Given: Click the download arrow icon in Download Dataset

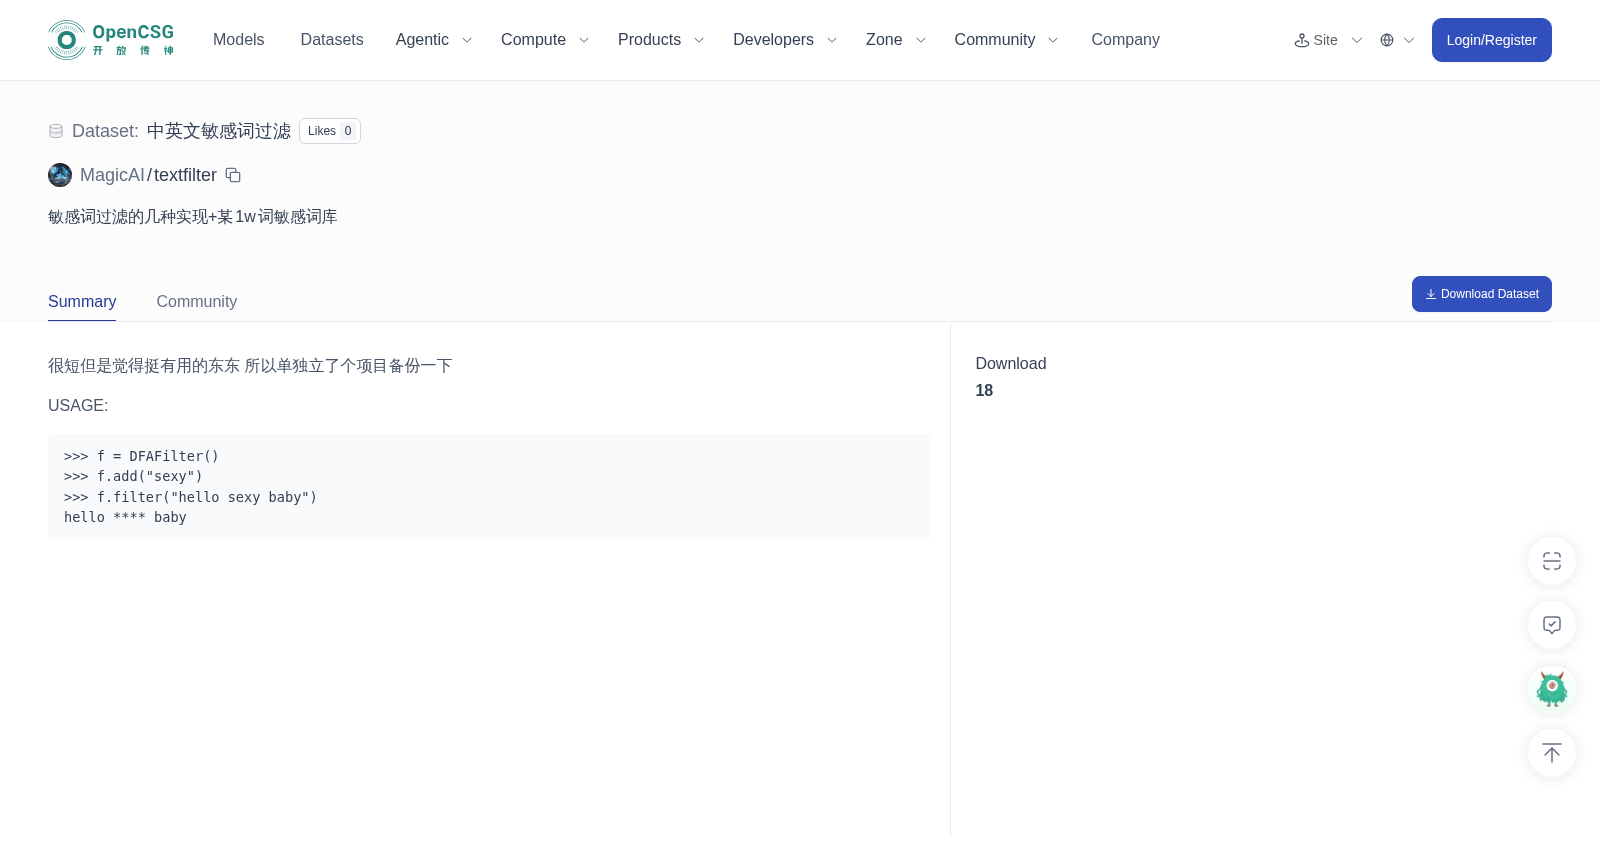Looking at the screenshot, I should click(x=1431, y=294).
